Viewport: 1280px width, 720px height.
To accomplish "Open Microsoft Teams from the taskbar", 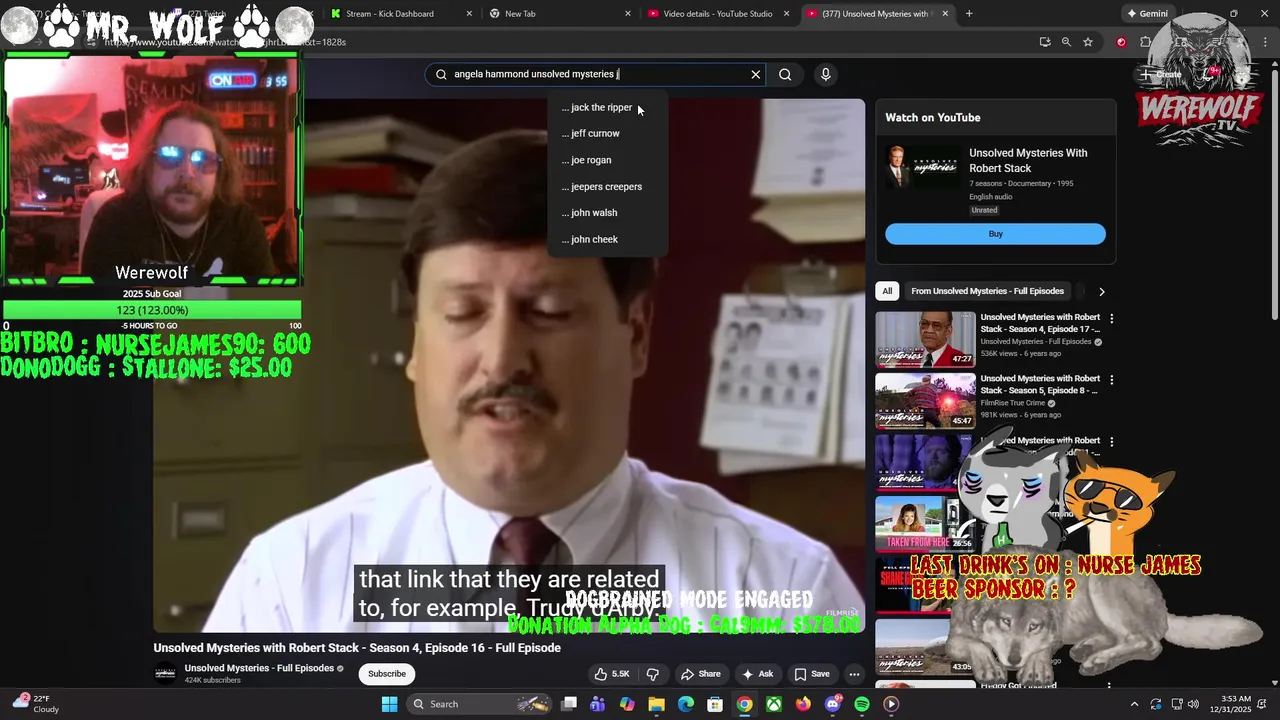I will click(598, 704).
